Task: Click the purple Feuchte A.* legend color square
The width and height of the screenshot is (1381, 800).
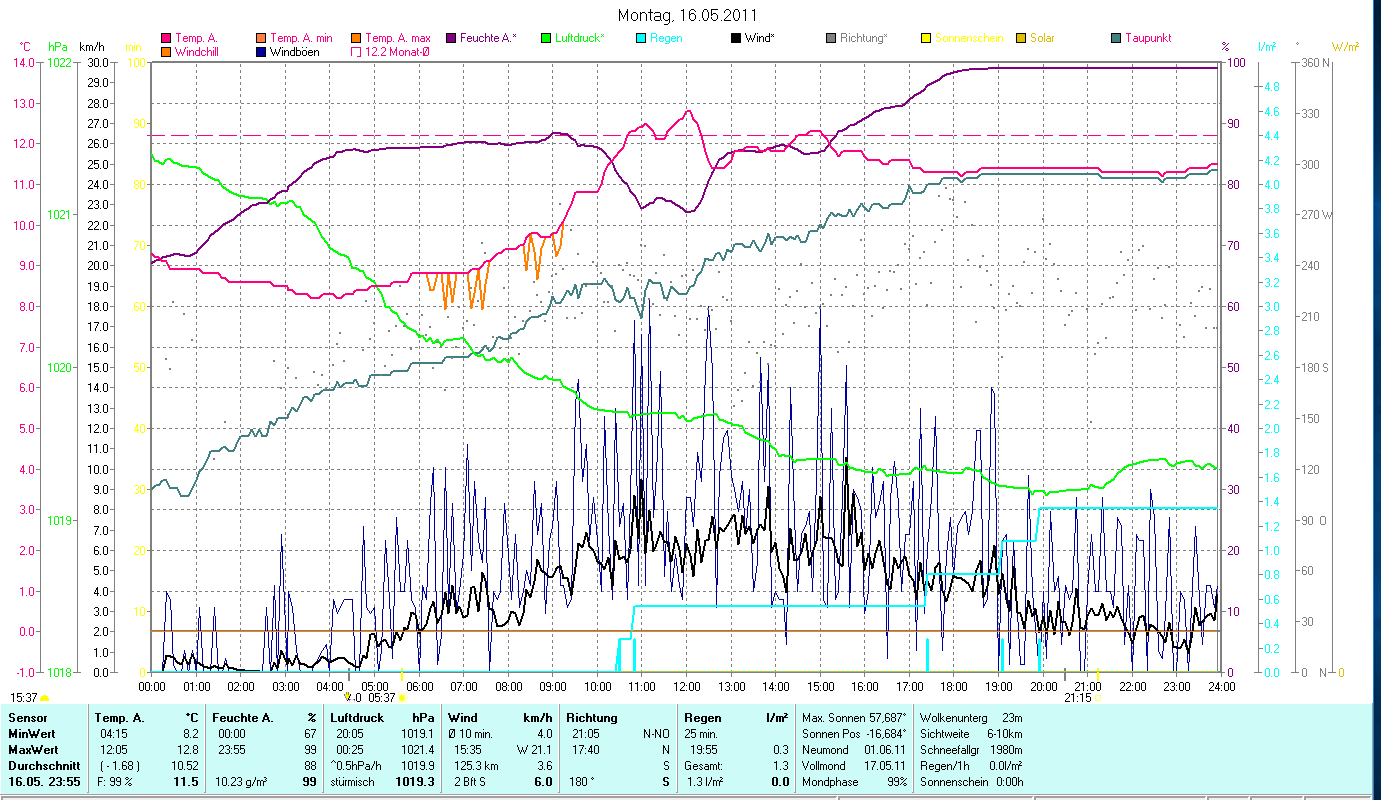Action: [x=449, y=38]
